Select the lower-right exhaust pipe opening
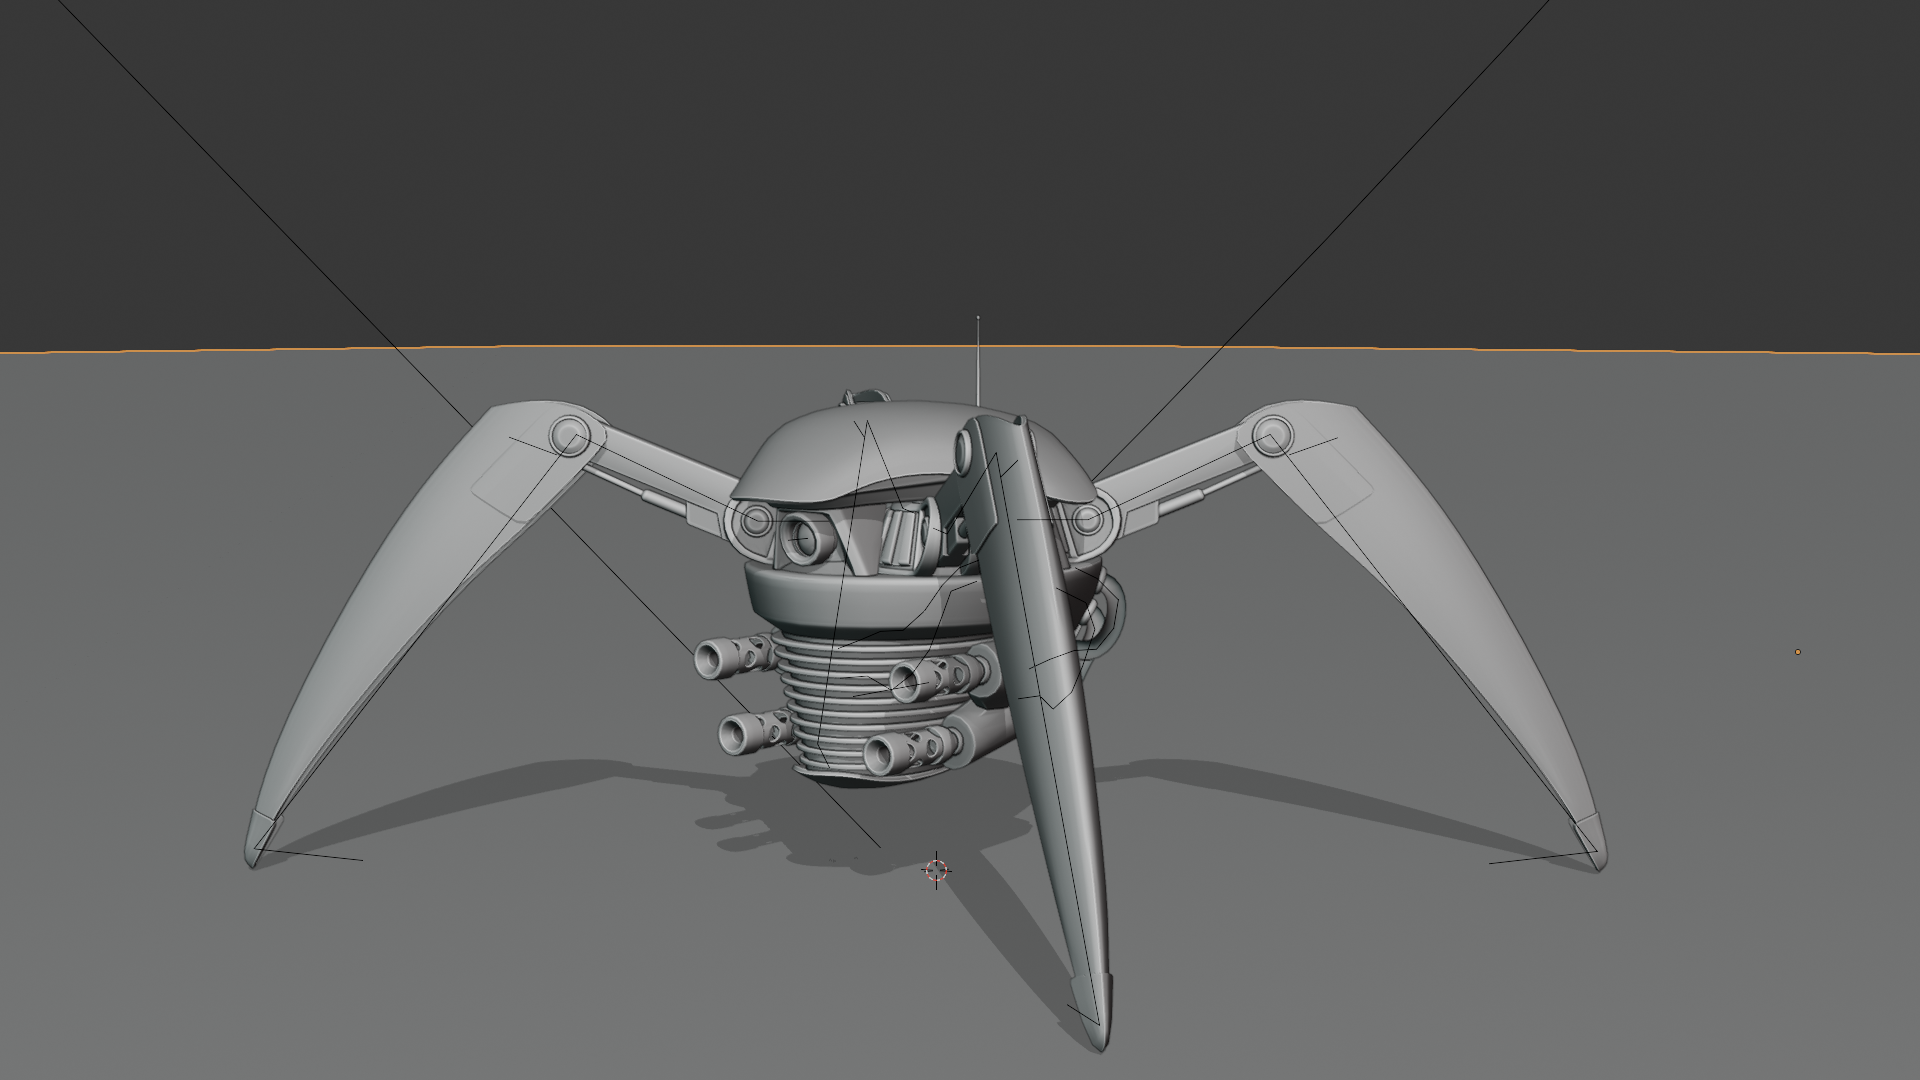Screen dimensions: 1920x1080 point(880,755)
